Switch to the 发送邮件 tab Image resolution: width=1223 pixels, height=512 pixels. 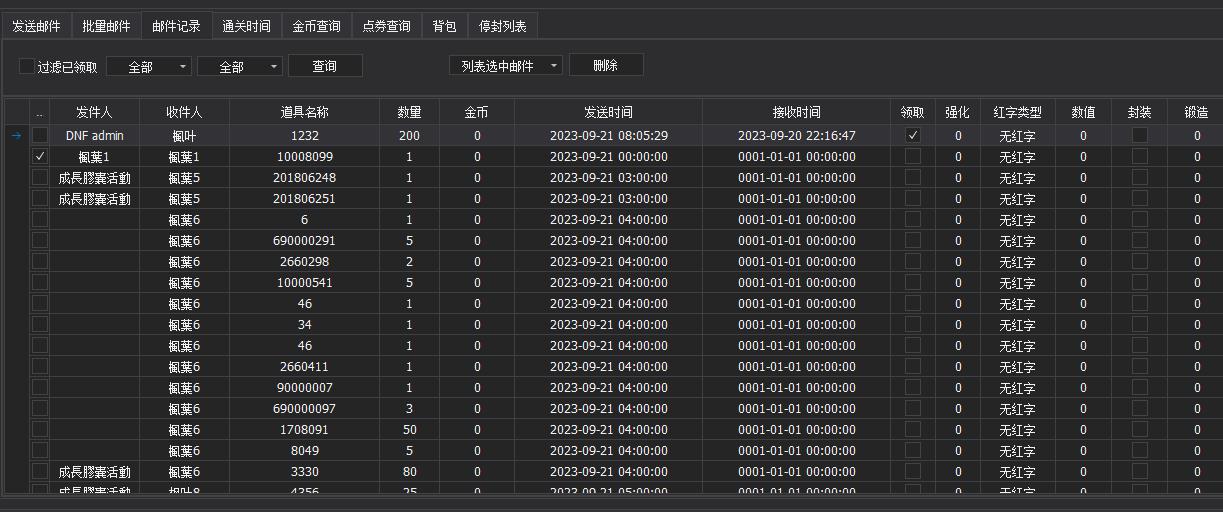[36, 26]
